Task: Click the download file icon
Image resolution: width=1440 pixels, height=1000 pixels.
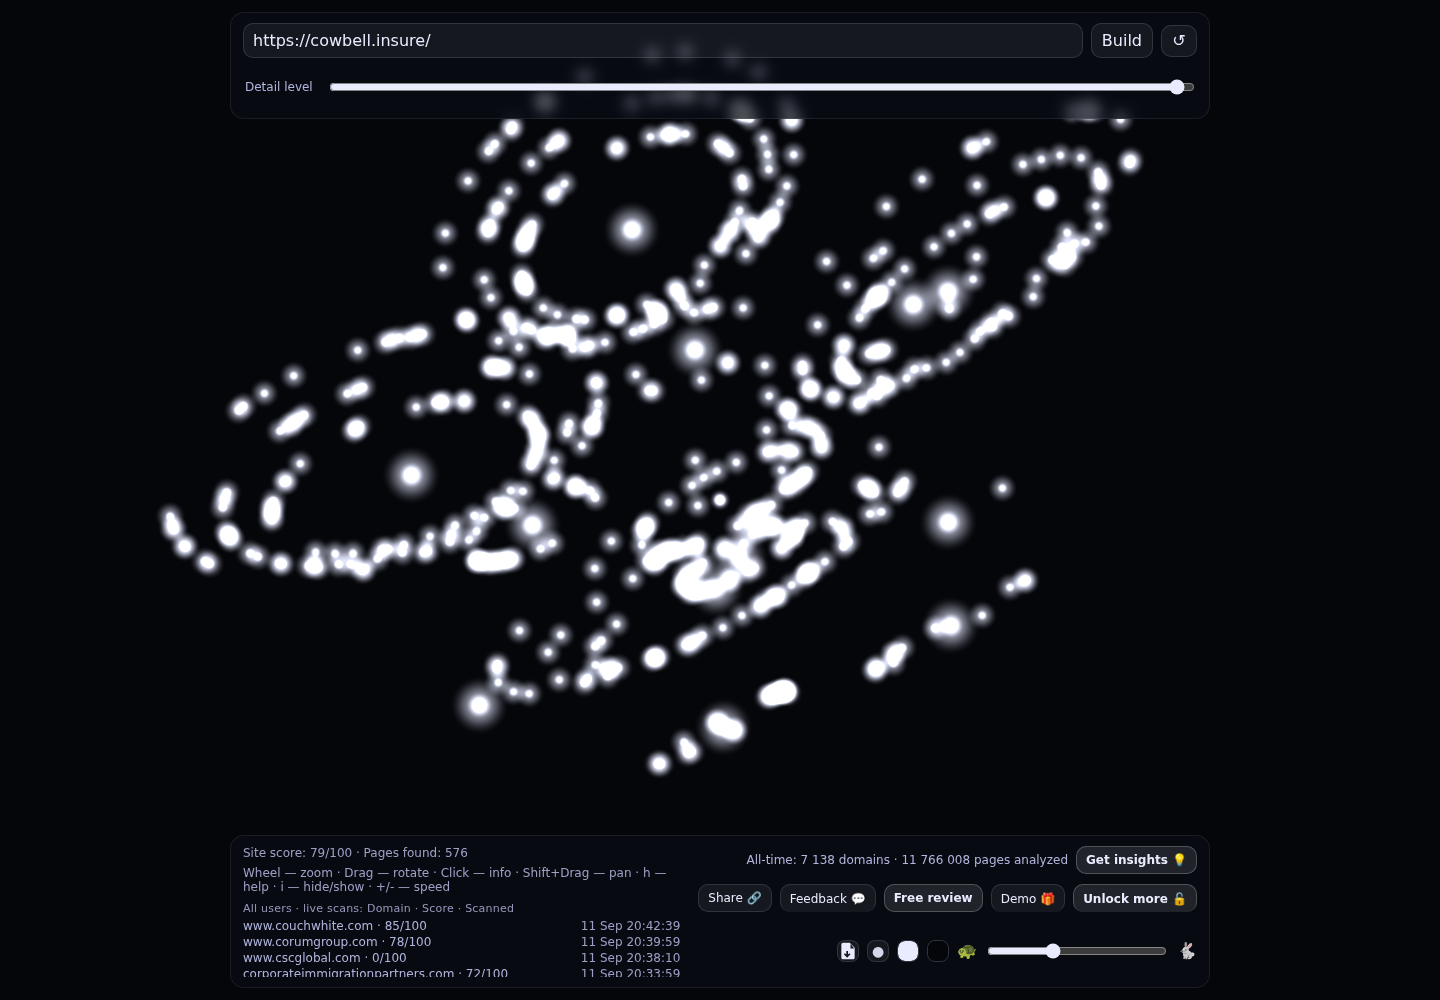Action: click(848, 951)
